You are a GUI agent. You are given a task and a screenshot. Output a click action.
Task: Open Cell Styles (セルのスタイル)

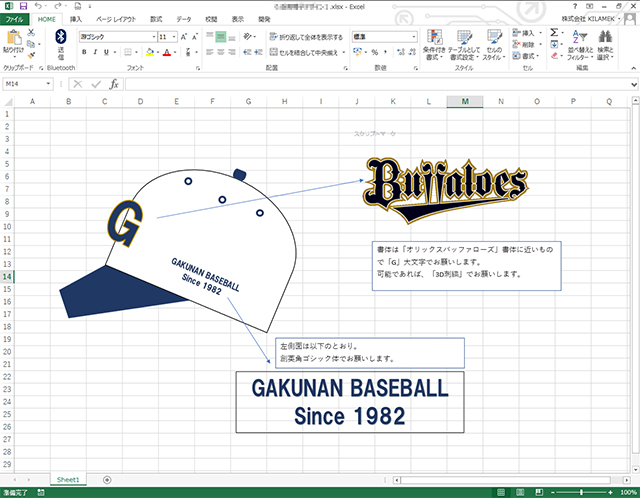coord(494,45)
